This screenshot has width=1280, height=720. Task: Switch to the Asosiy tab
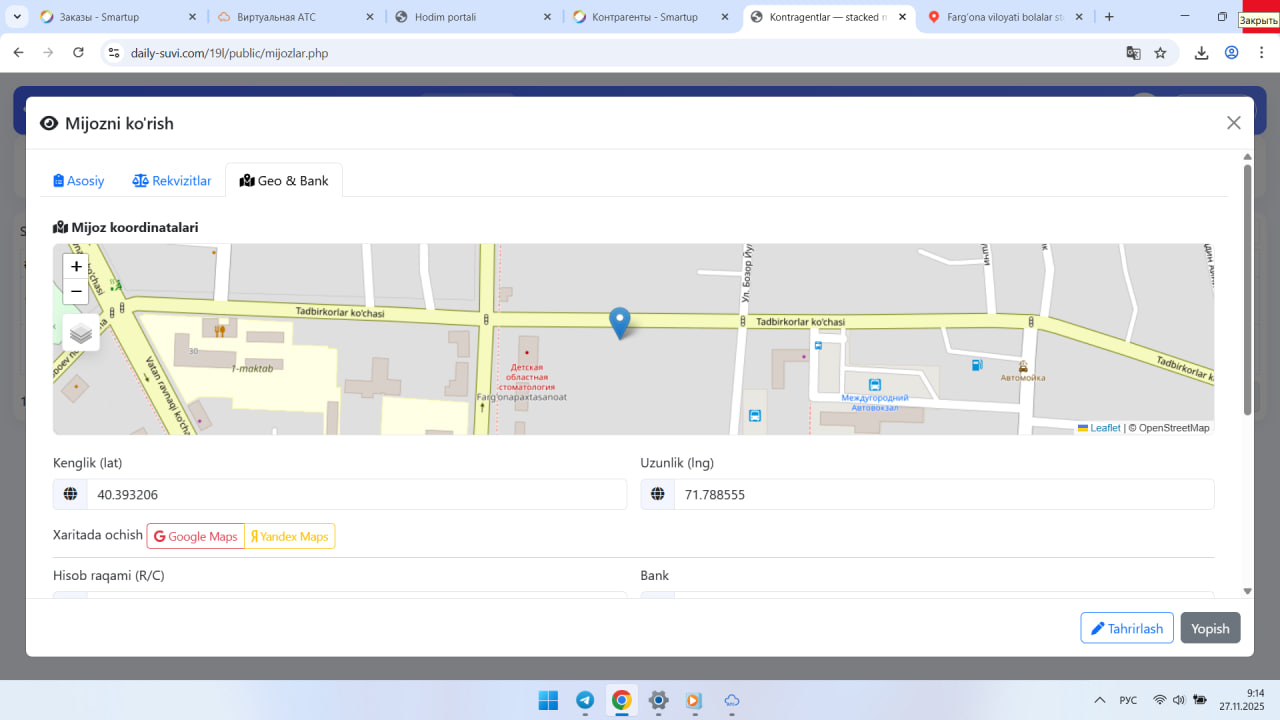[79, 181]
